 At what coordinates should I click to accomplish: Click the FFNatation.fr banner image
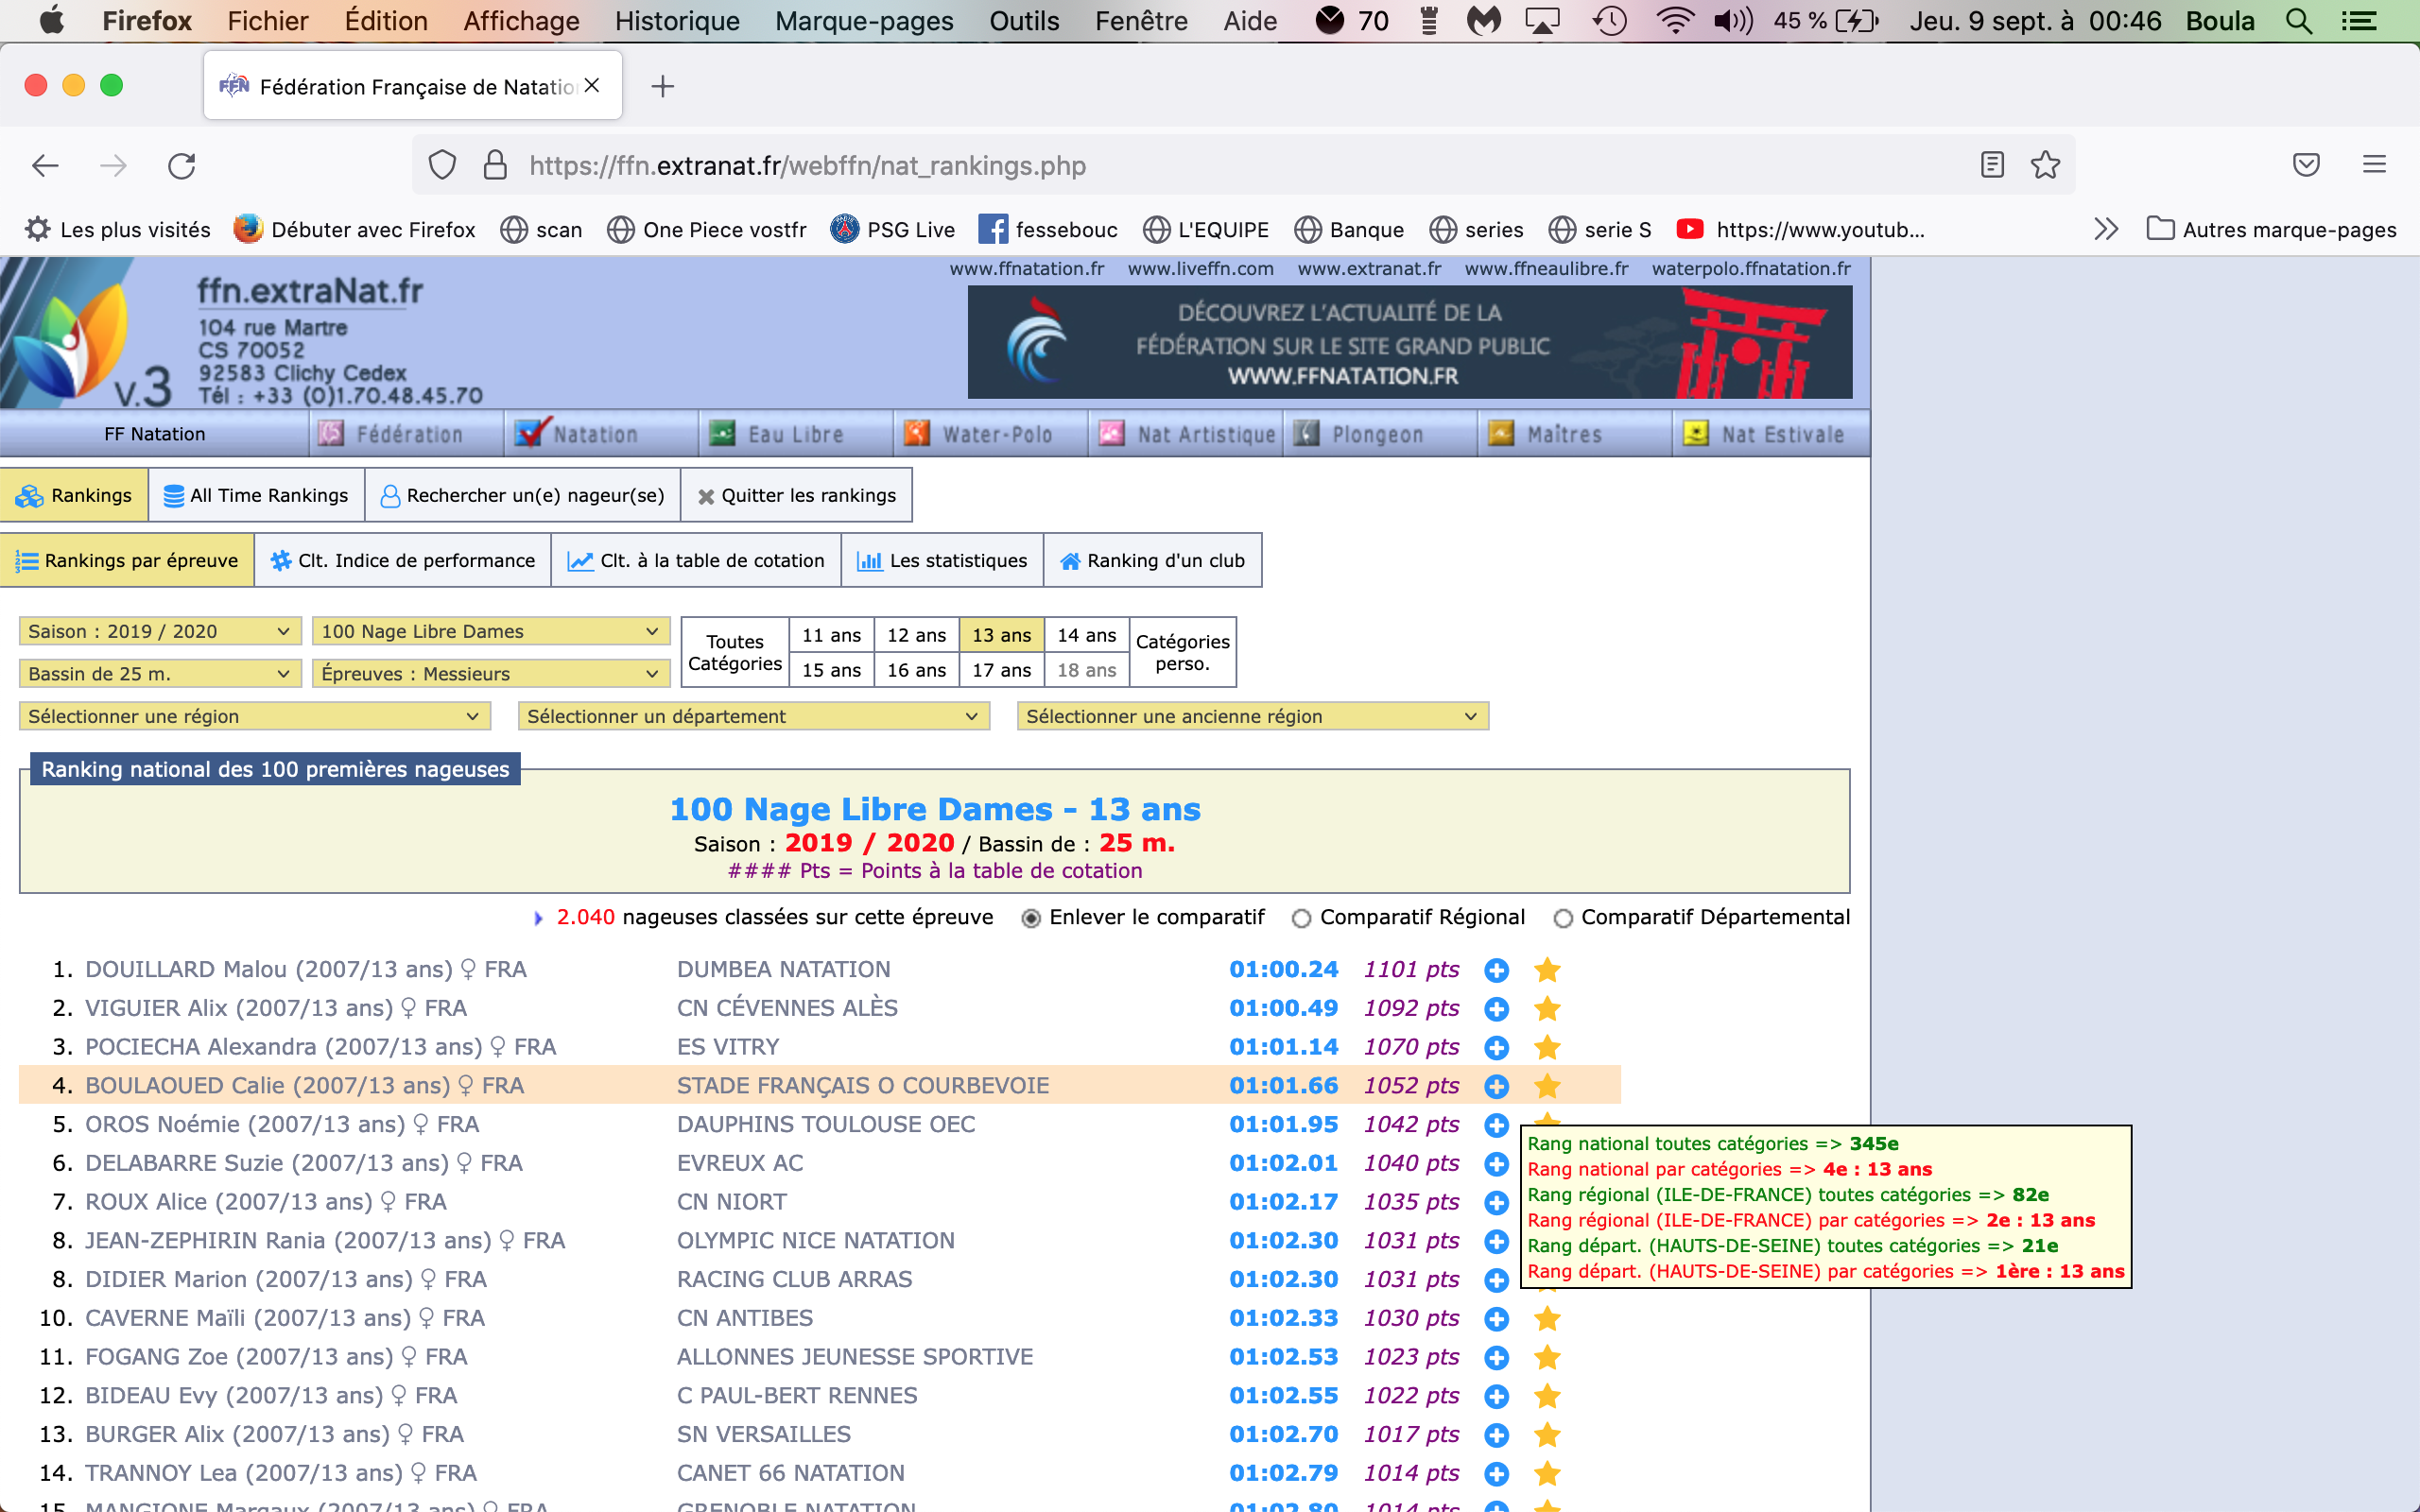click(x=1409, y=343)
